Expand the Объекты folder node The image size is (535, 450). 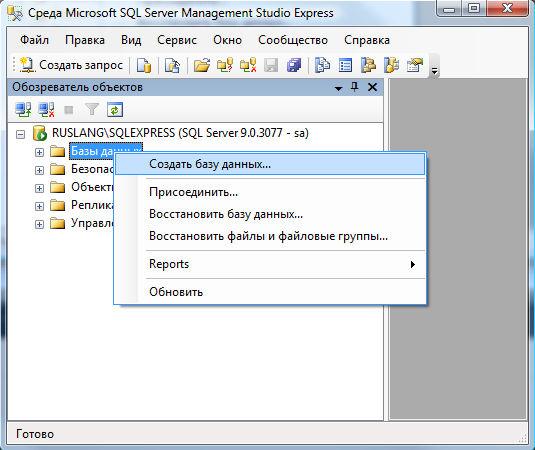(x=40, y=188)
